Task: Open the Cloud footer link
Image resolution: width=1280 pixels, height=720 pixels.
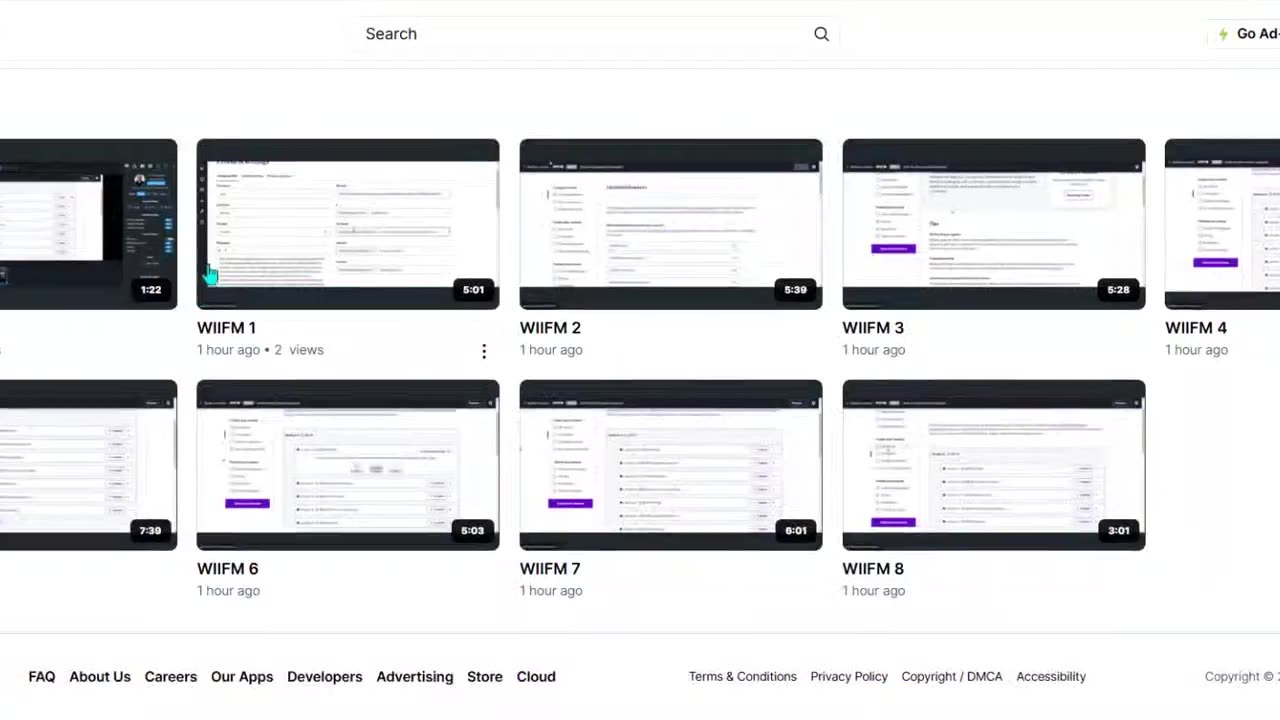Action: tap(536, 677)
